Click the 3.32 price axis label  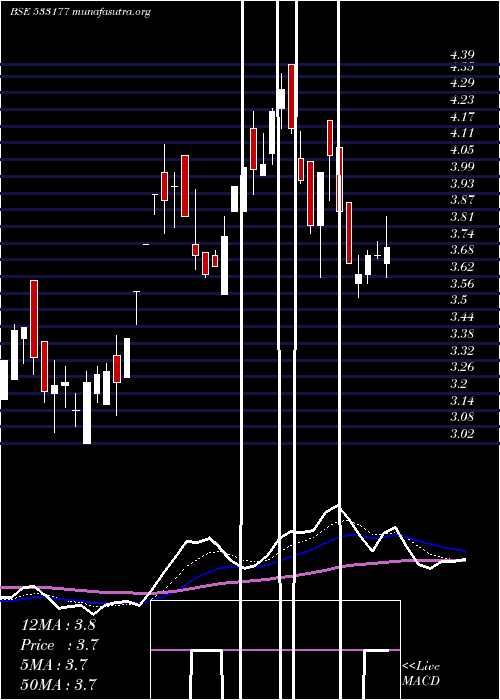(462, 350)
